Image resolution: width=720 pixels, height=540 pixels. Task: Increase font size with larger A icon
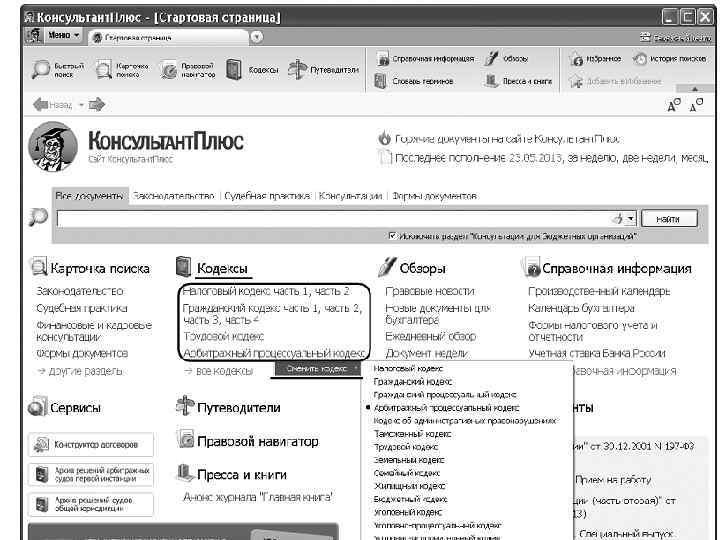click(x=674, y=105)
